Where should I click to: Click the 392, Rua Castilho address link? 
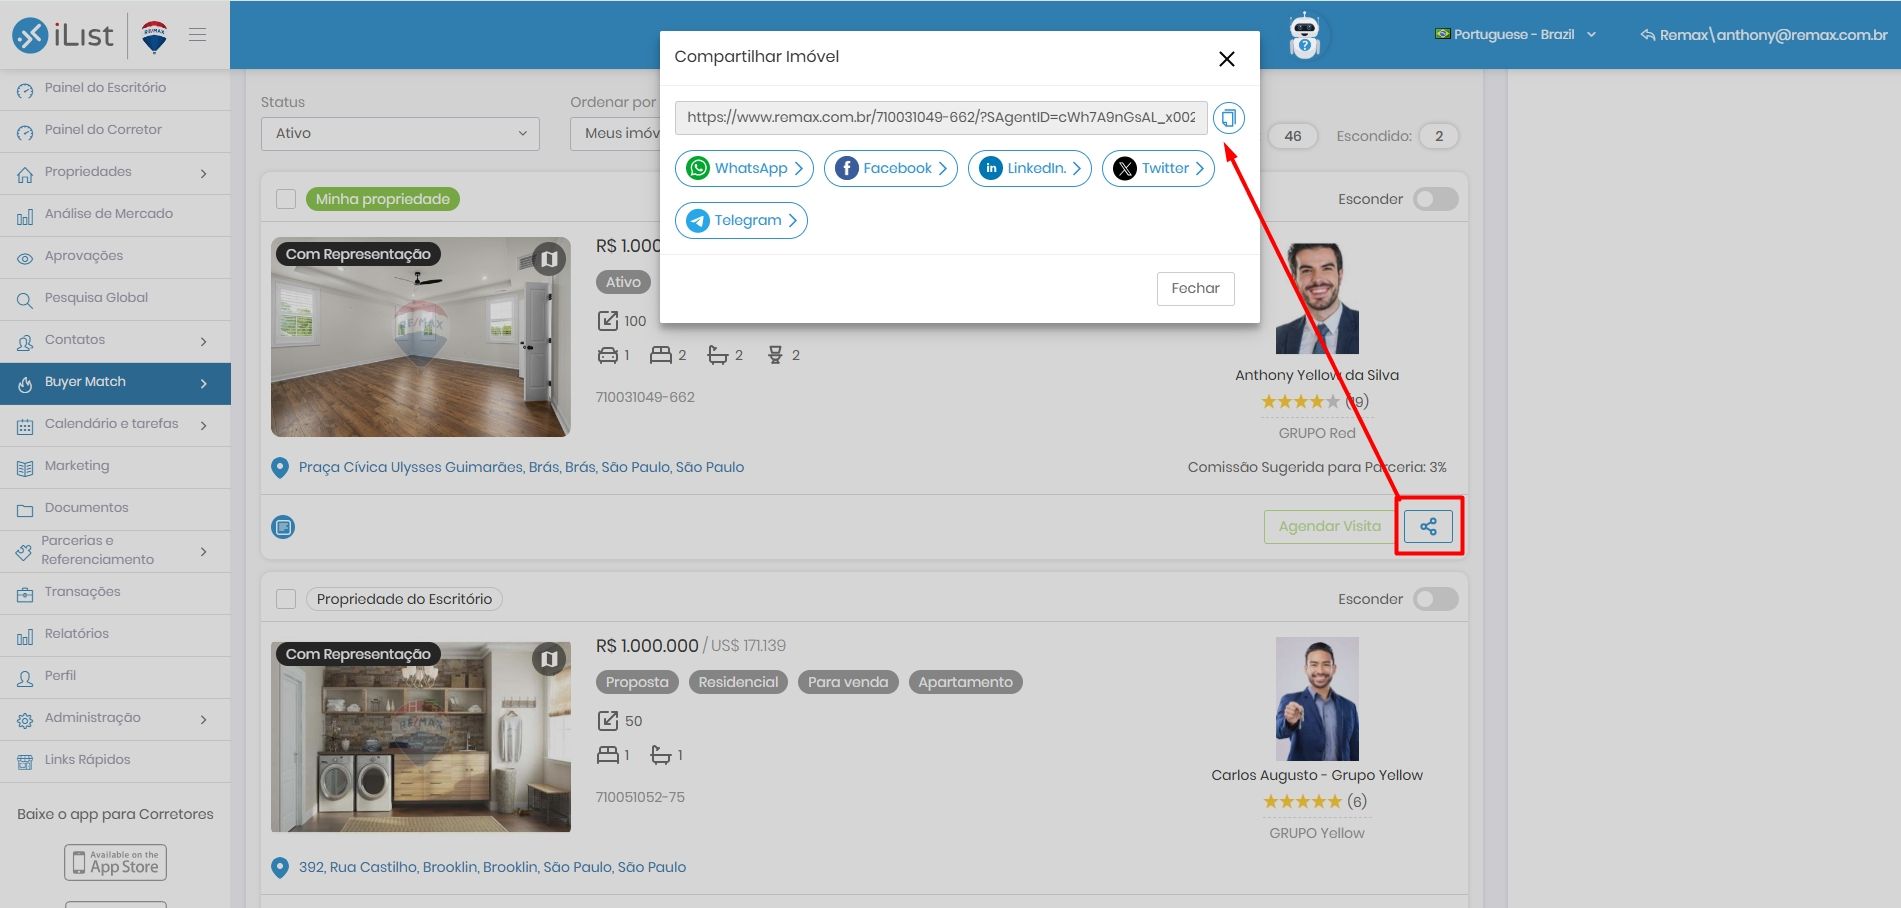coord(492,867)
